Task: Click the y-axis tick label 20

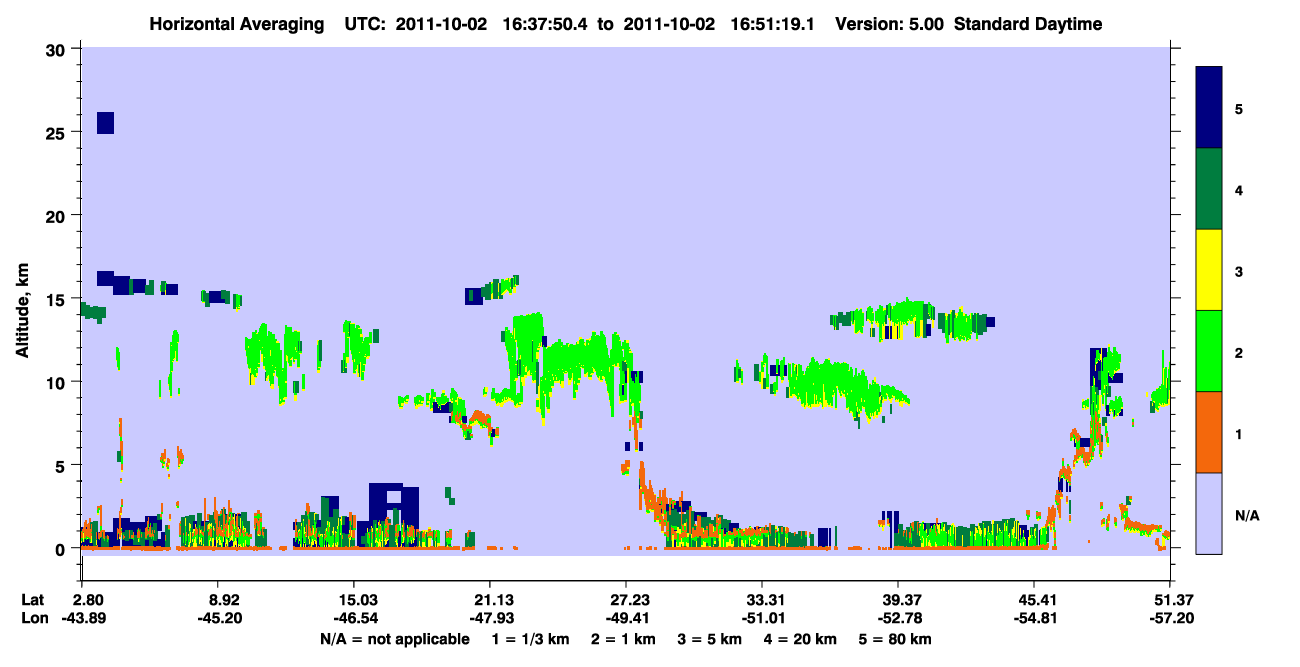Action: tap(57, 216)
